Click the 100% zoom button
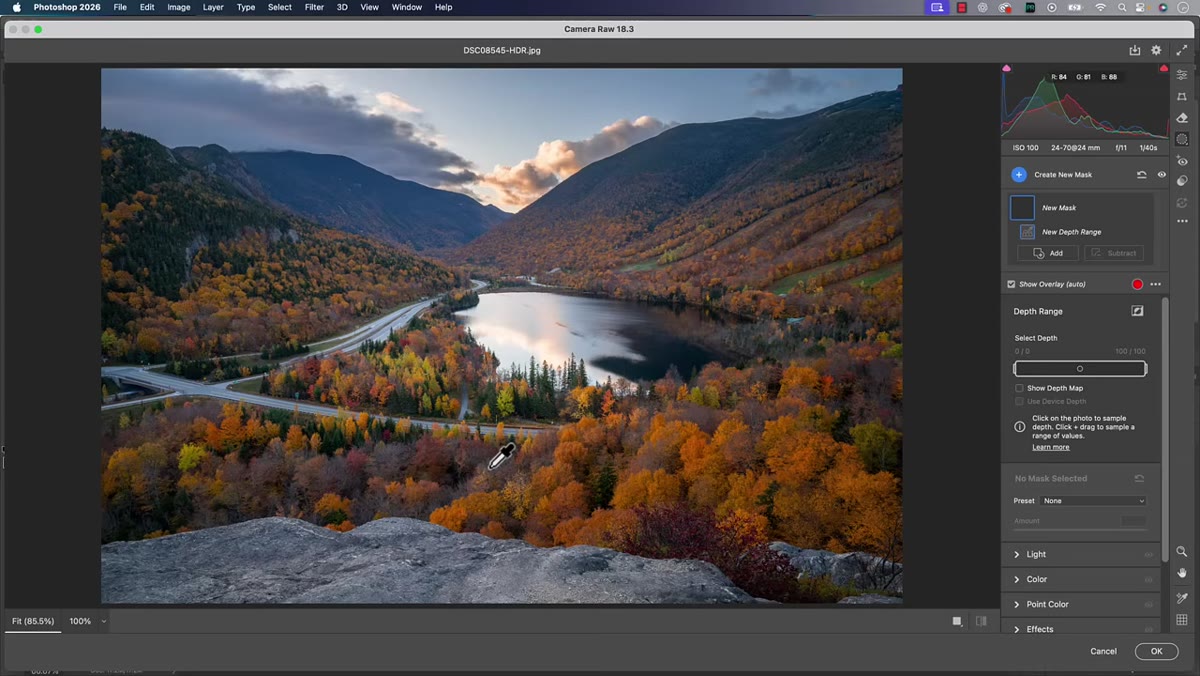This screenshot has height=676, width=1200. [80, 621]
